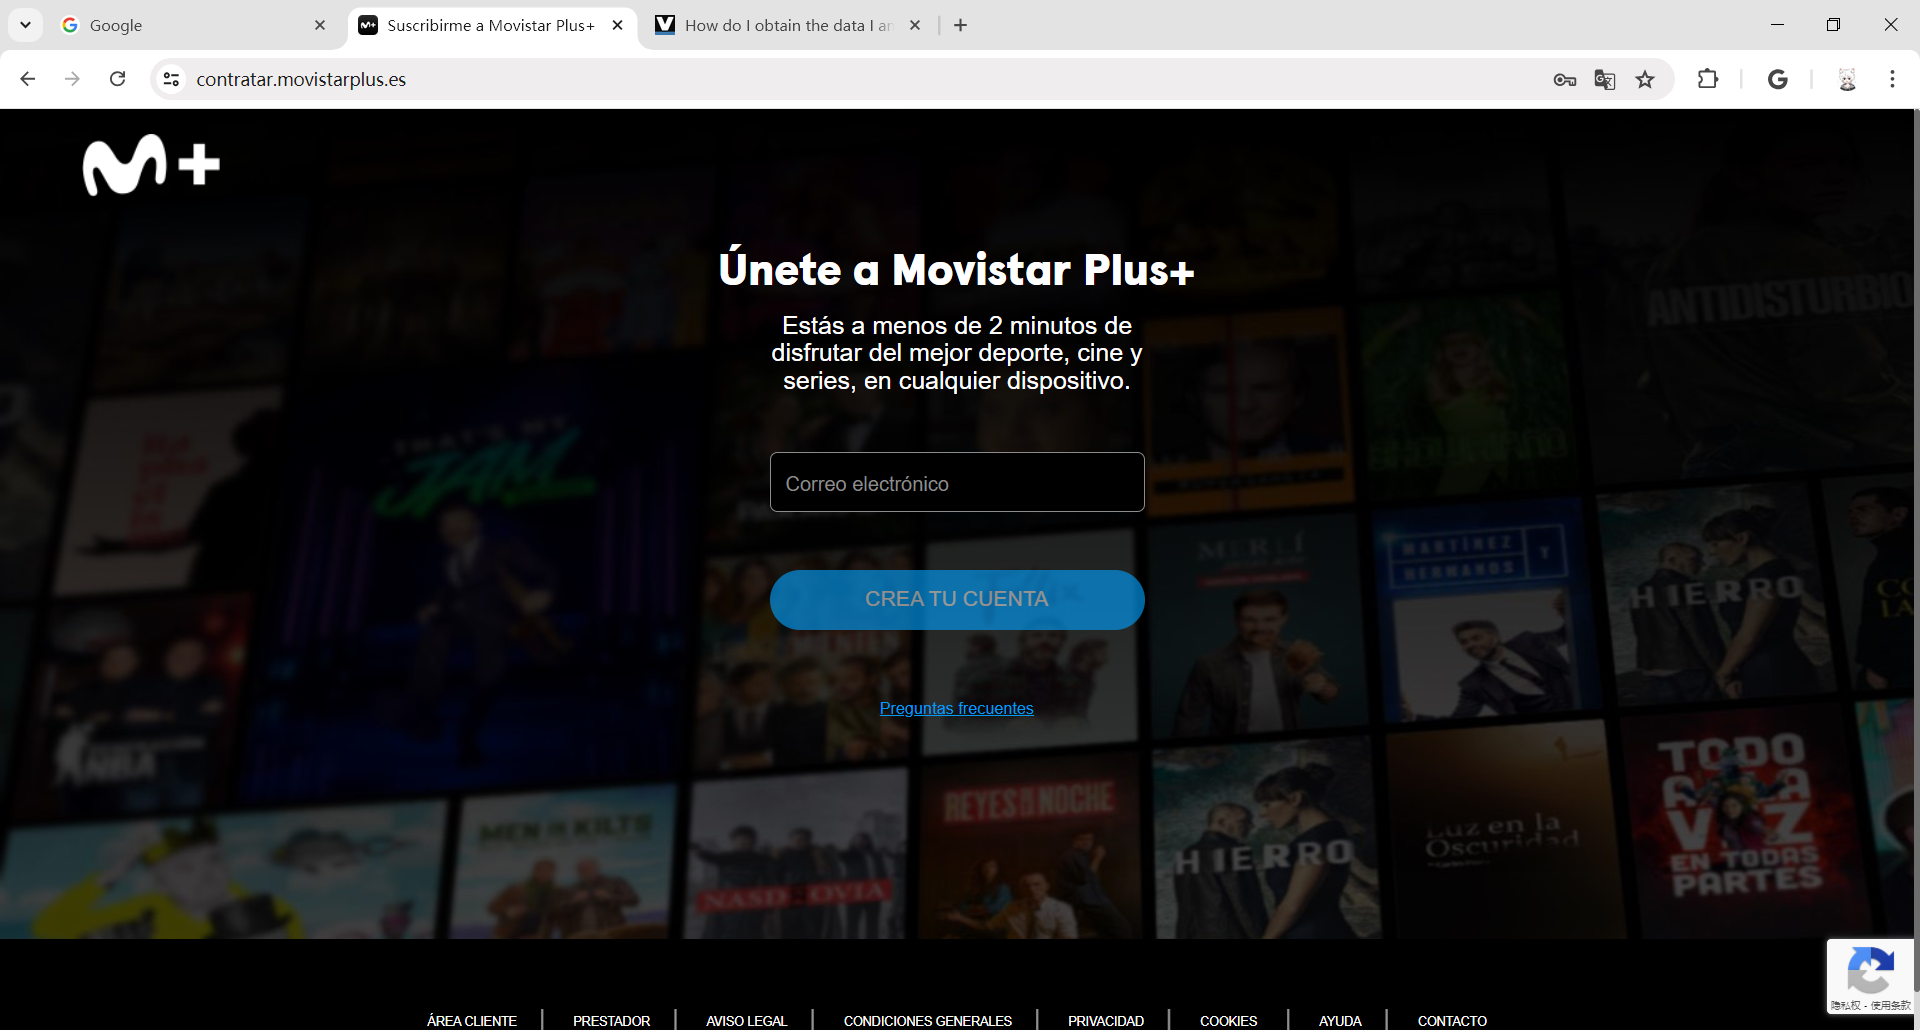Click the Google account G icon
This screenshot has height=1030, width=1920.
[1778, 79]
